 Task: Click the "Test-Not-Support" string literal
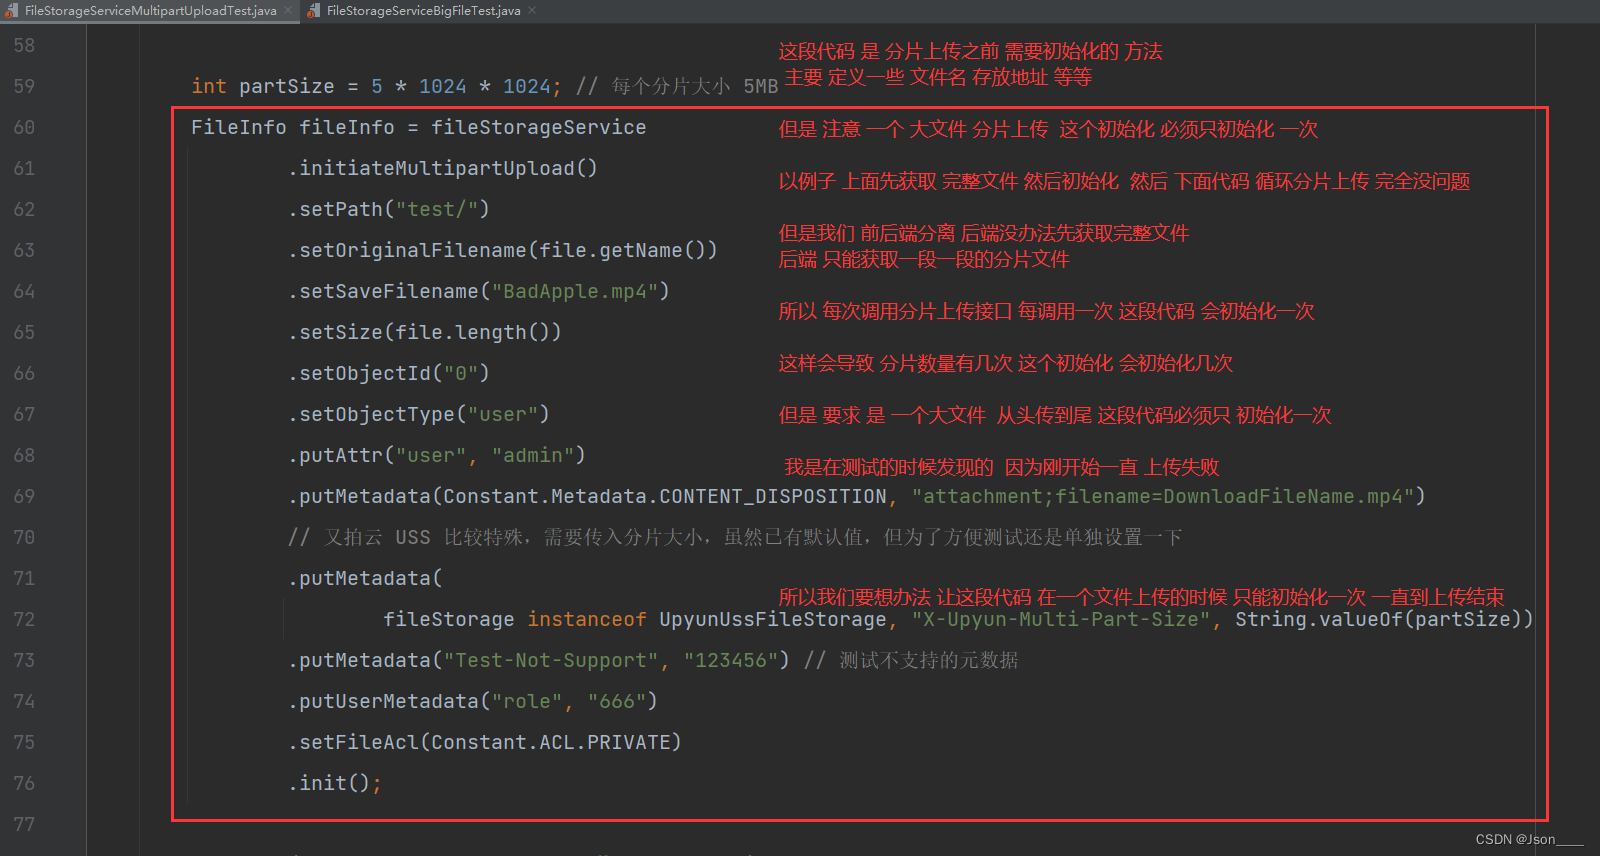coord(551,660)
